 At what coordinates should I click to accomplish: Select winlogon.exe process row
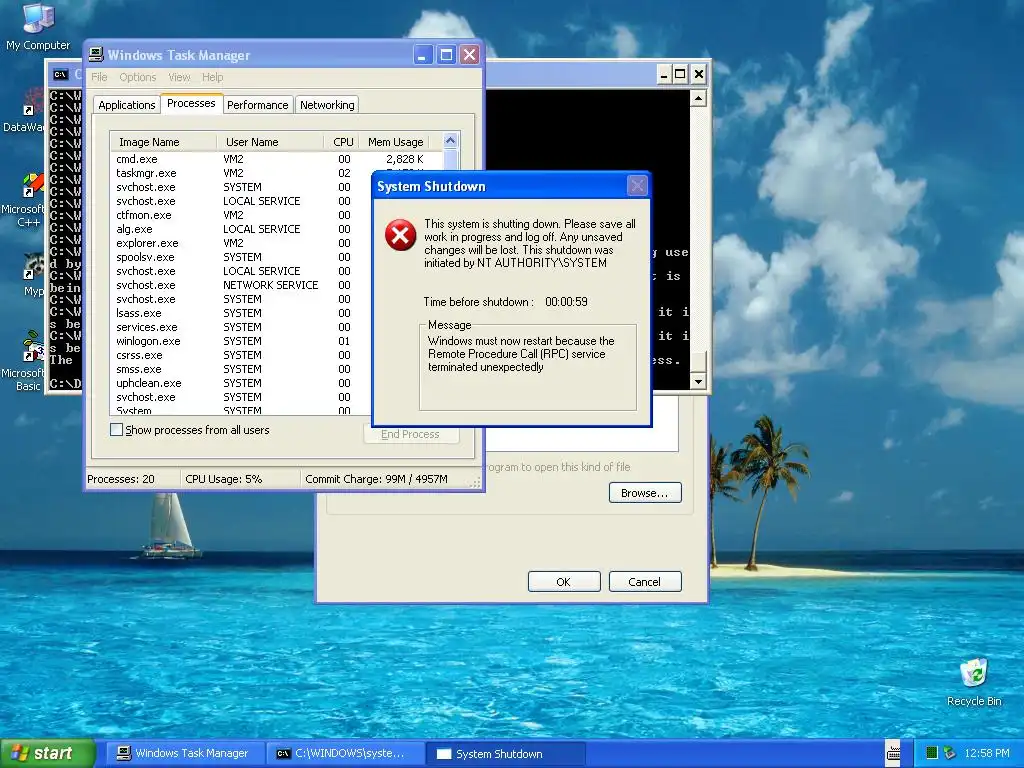click(x=240, y=341)
